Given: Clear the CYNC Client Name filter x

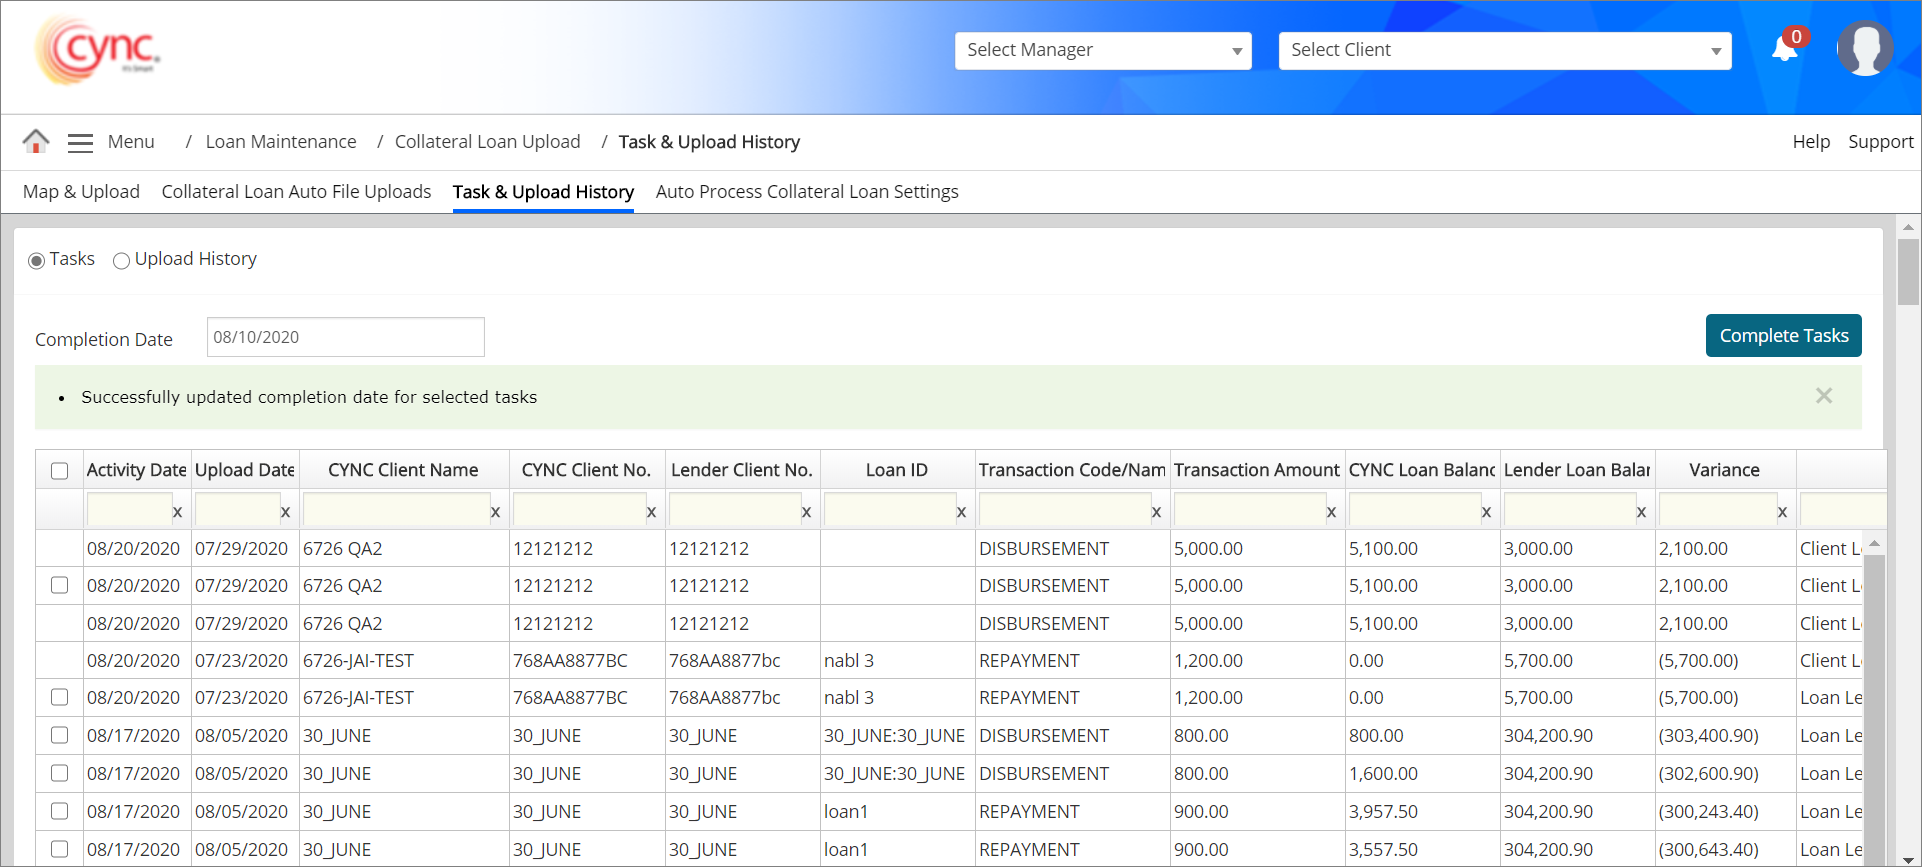Looking at the screenshot, I should pos(495,512).
